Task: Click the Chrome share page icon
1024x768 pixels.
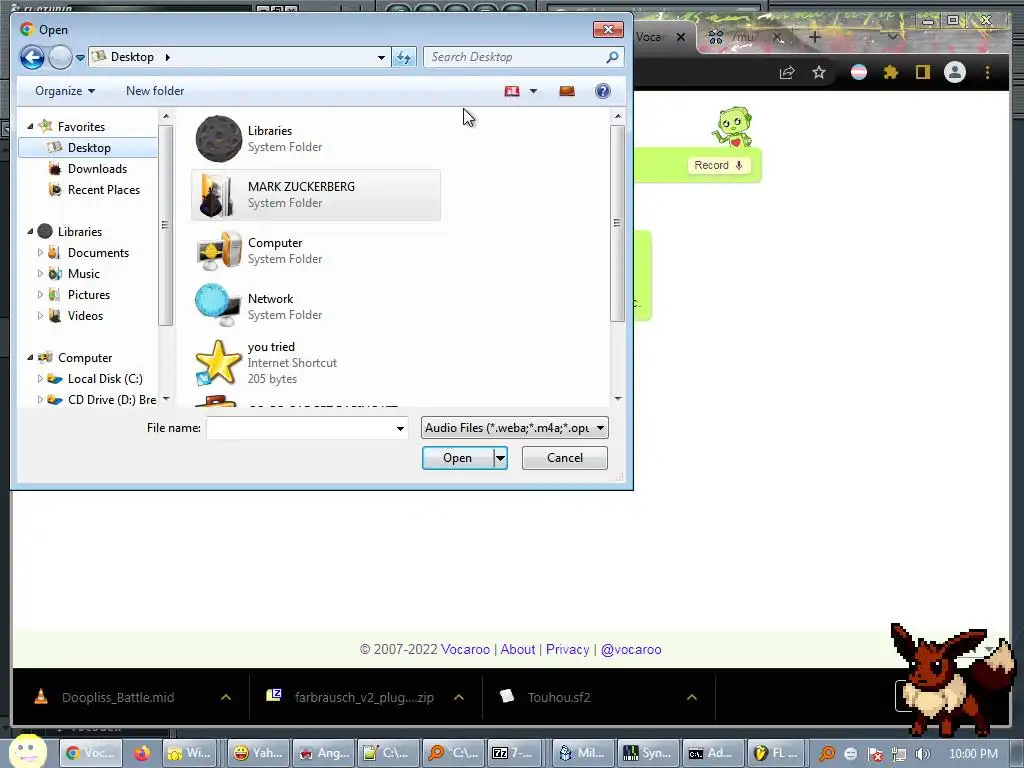Action: 787,72
